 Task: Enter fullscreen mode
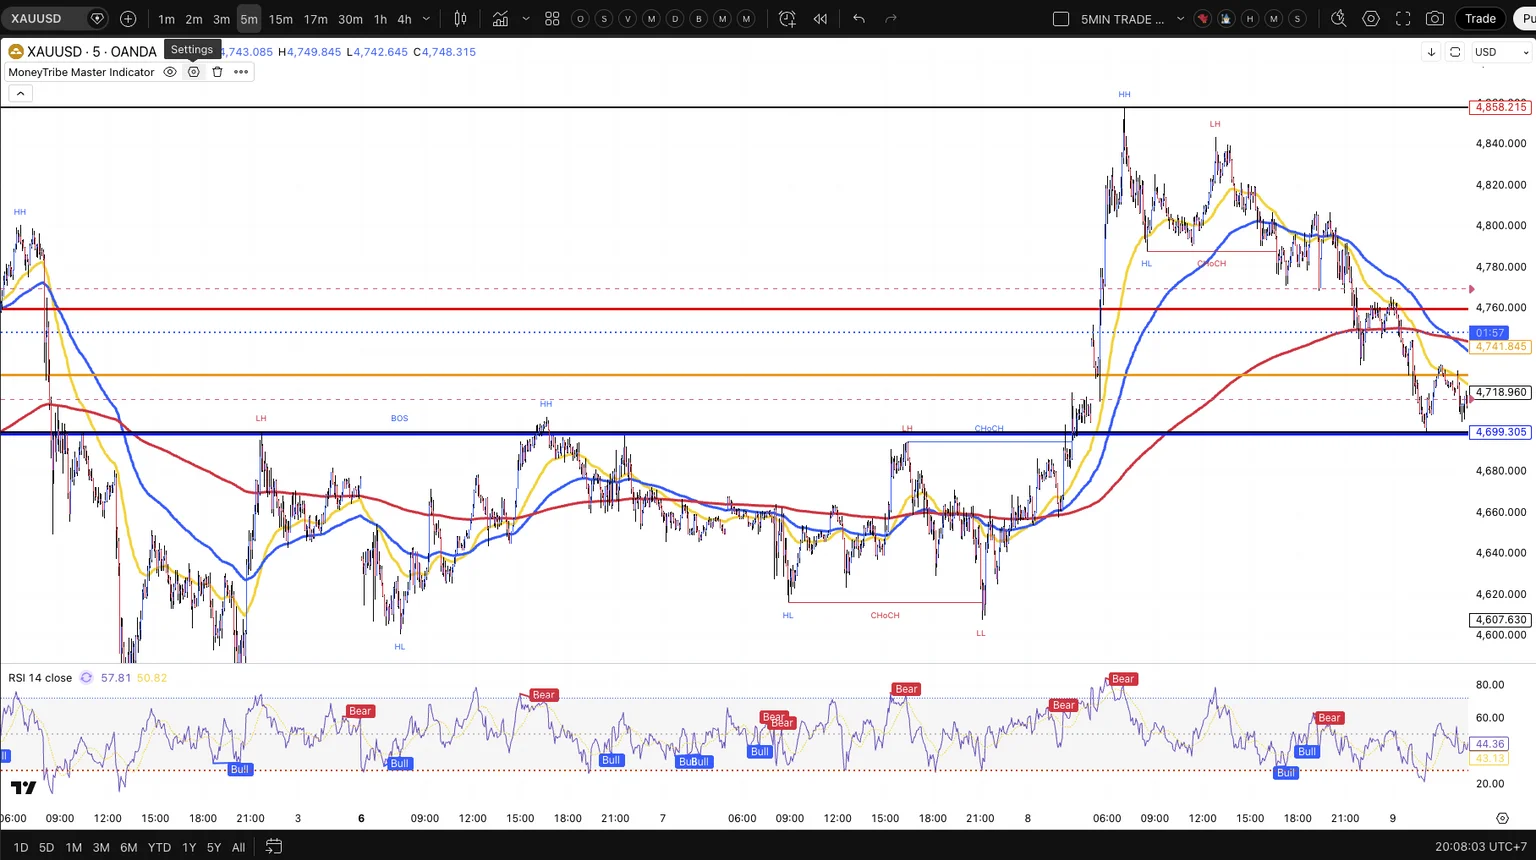[x=1403, y=19]
